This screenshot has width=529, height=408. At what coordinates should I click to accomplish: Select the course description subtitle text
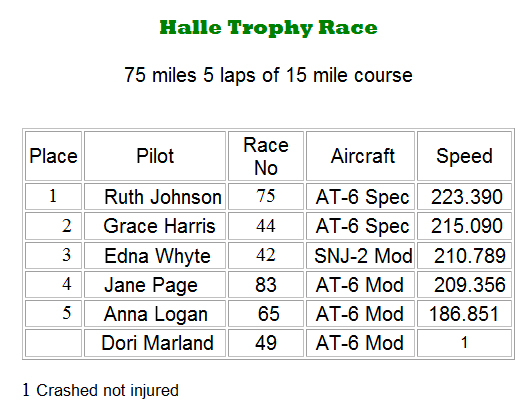[x=268, y=75]
